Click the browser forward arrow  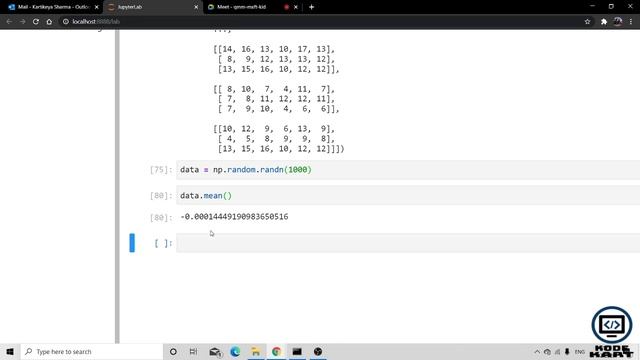pyautogui.click(x=22, y=22)
